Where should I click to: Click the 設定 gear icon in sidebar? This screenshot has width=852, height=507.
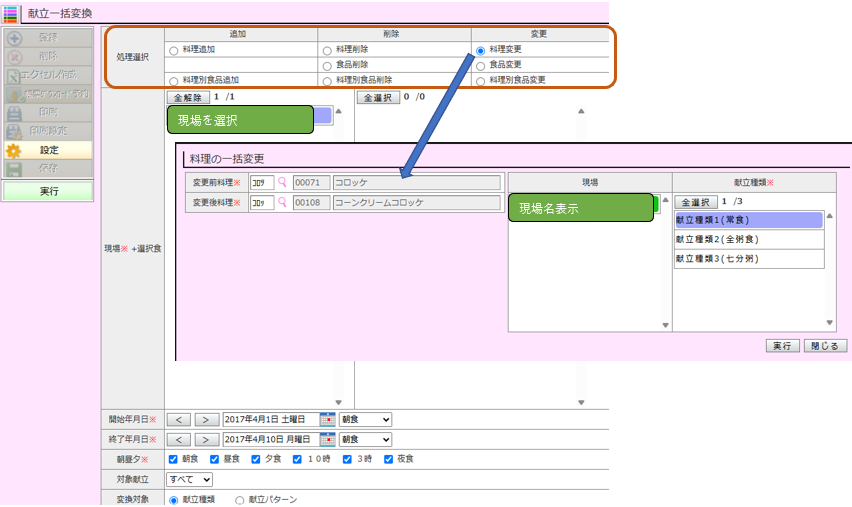coord(14,150)
